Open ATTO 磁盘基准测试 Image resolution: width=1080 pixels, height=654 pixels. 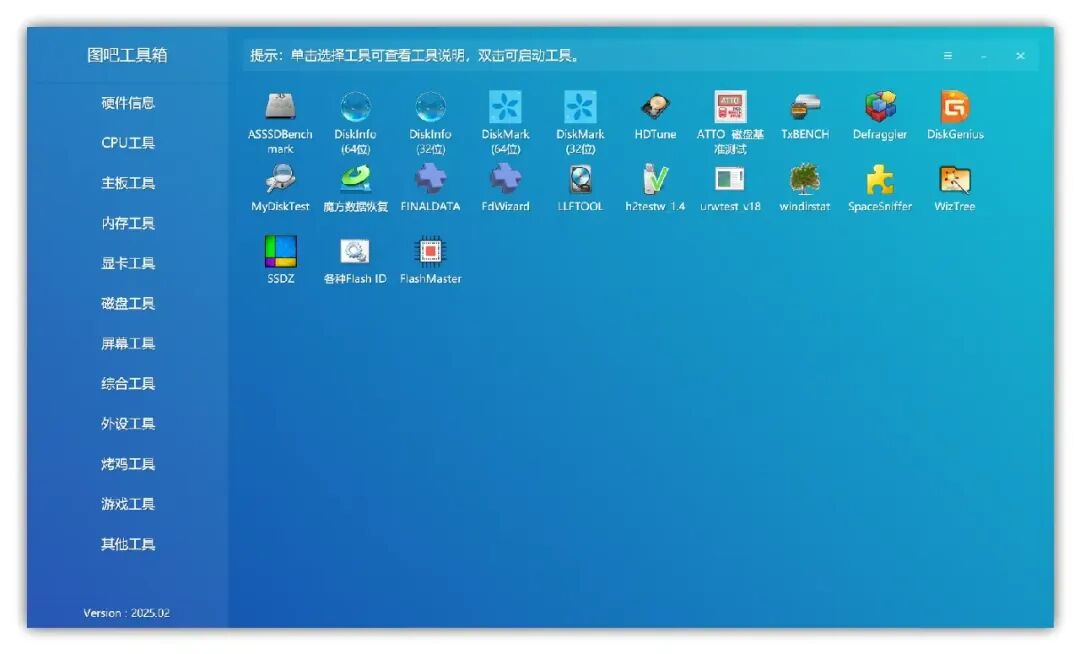click(729, 110)
